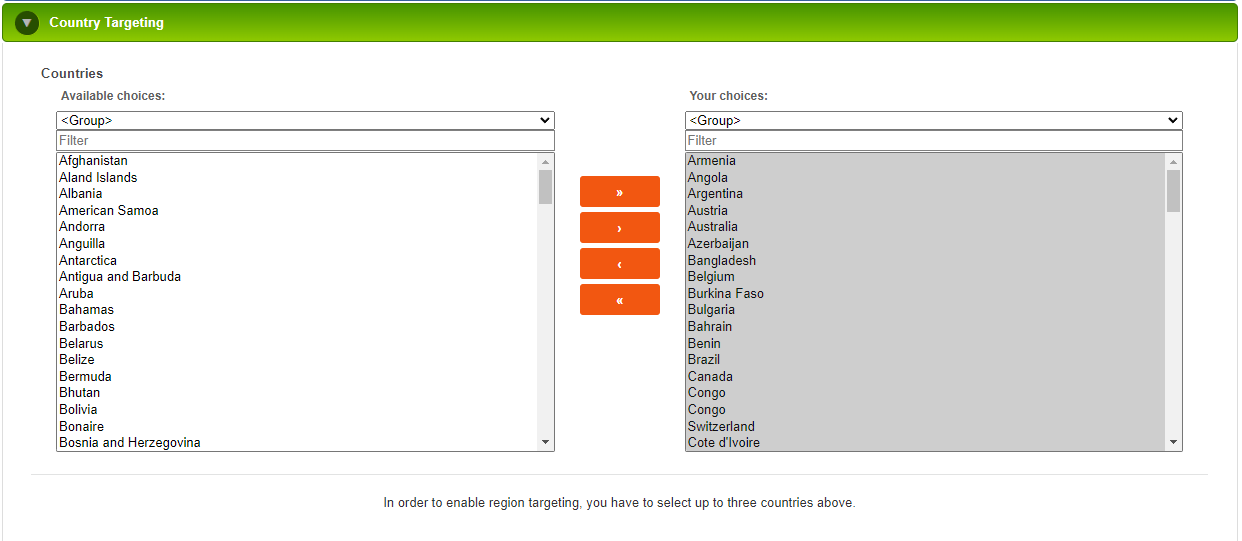Select Antarctica in available choices
Viewport: 1242px width, 541px height.
pyautogui.click(x=297, y=260)
